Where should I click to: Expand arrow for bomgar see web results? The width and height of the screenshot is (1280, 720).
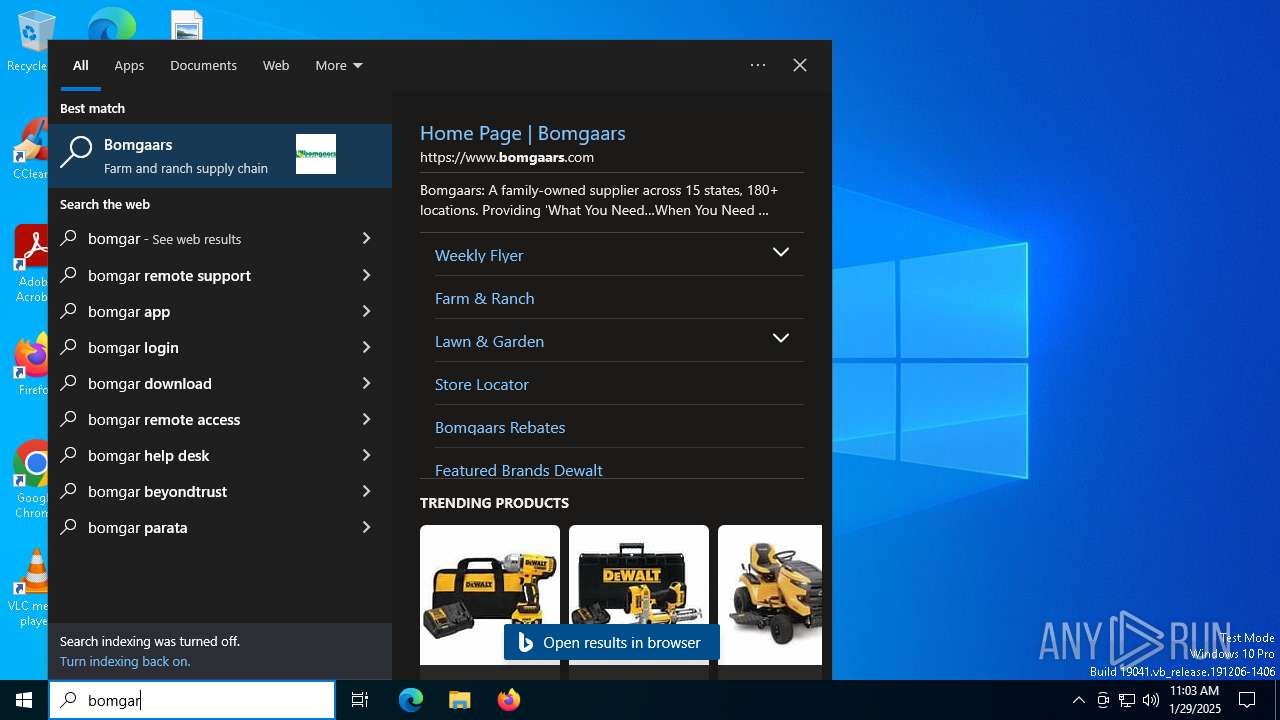366,238
